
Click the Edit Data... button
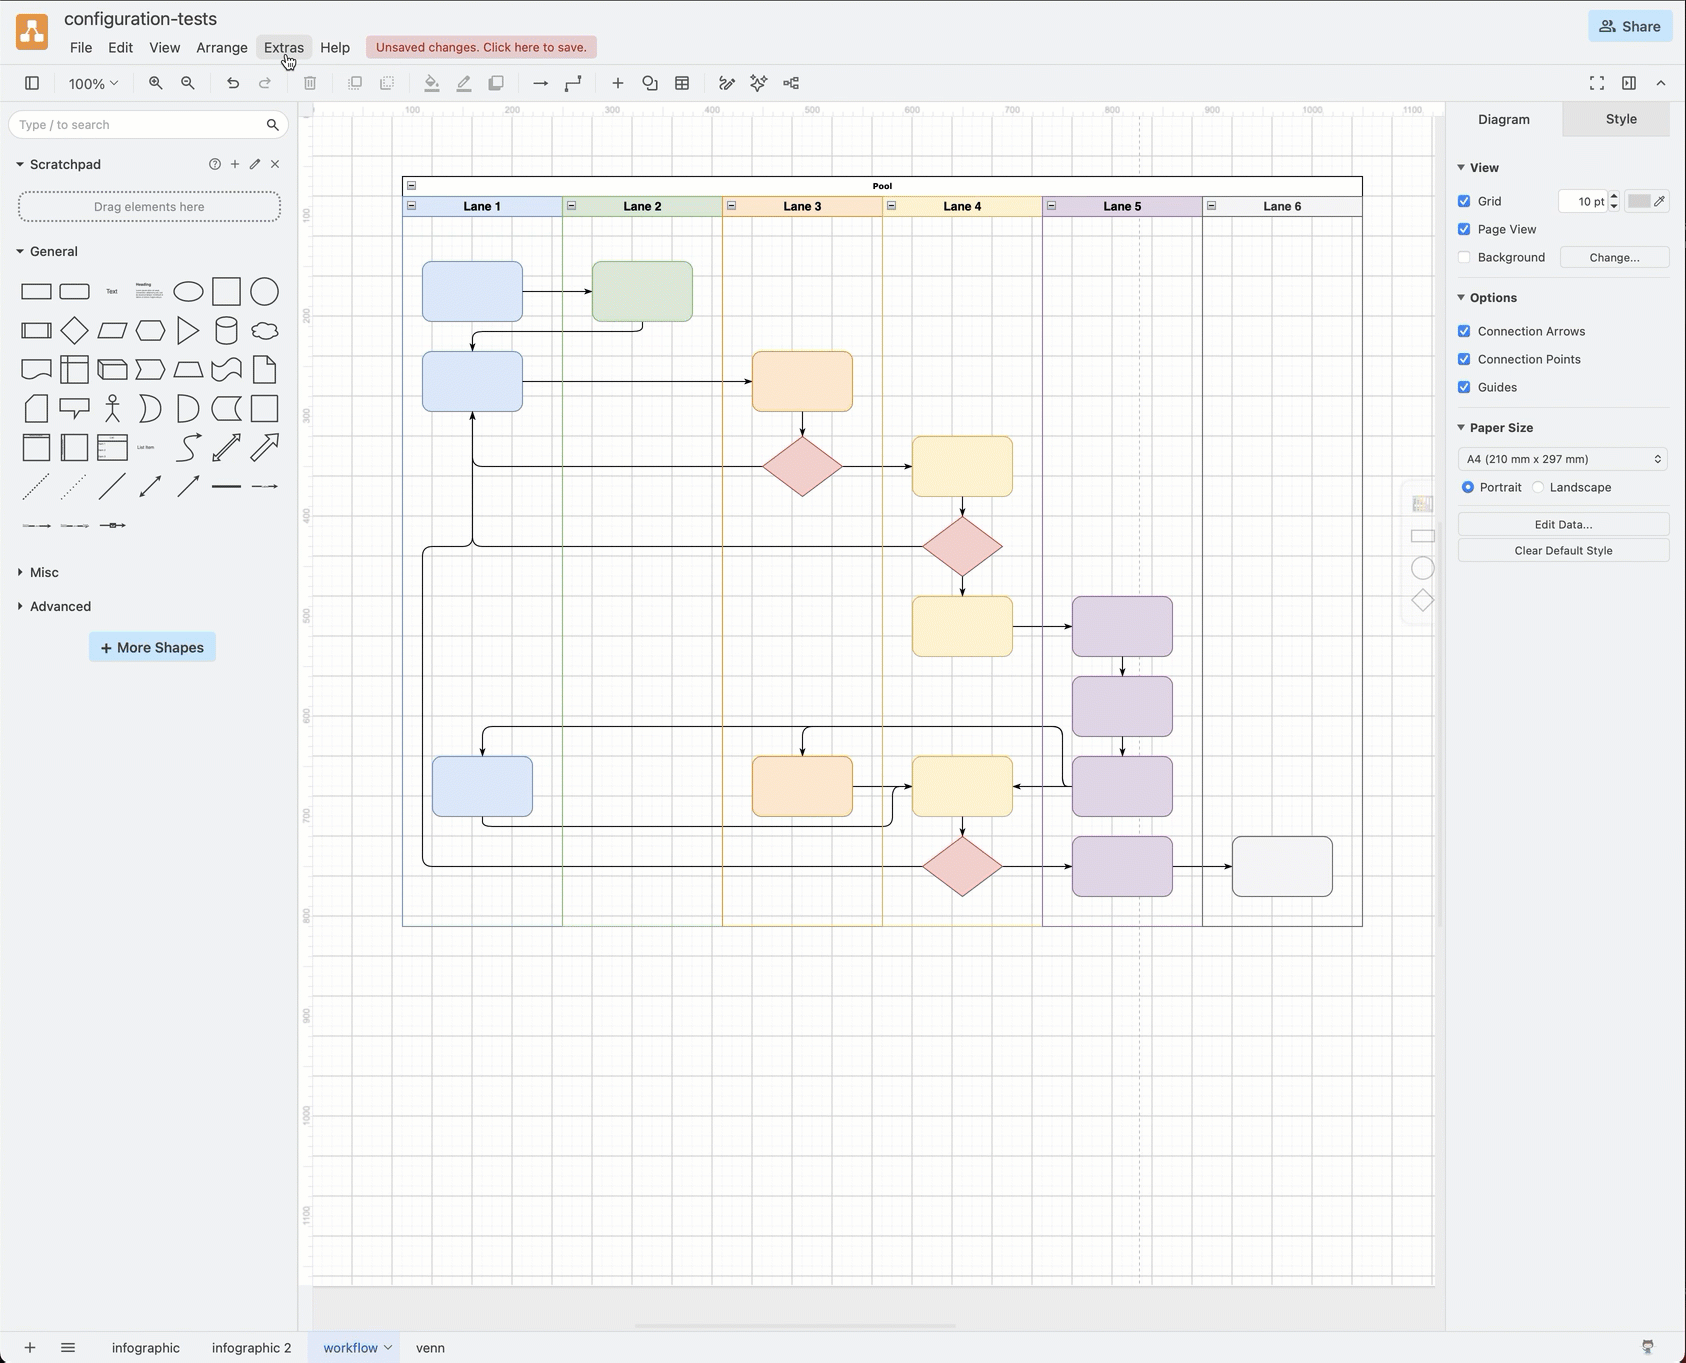tap(1564, 524)
